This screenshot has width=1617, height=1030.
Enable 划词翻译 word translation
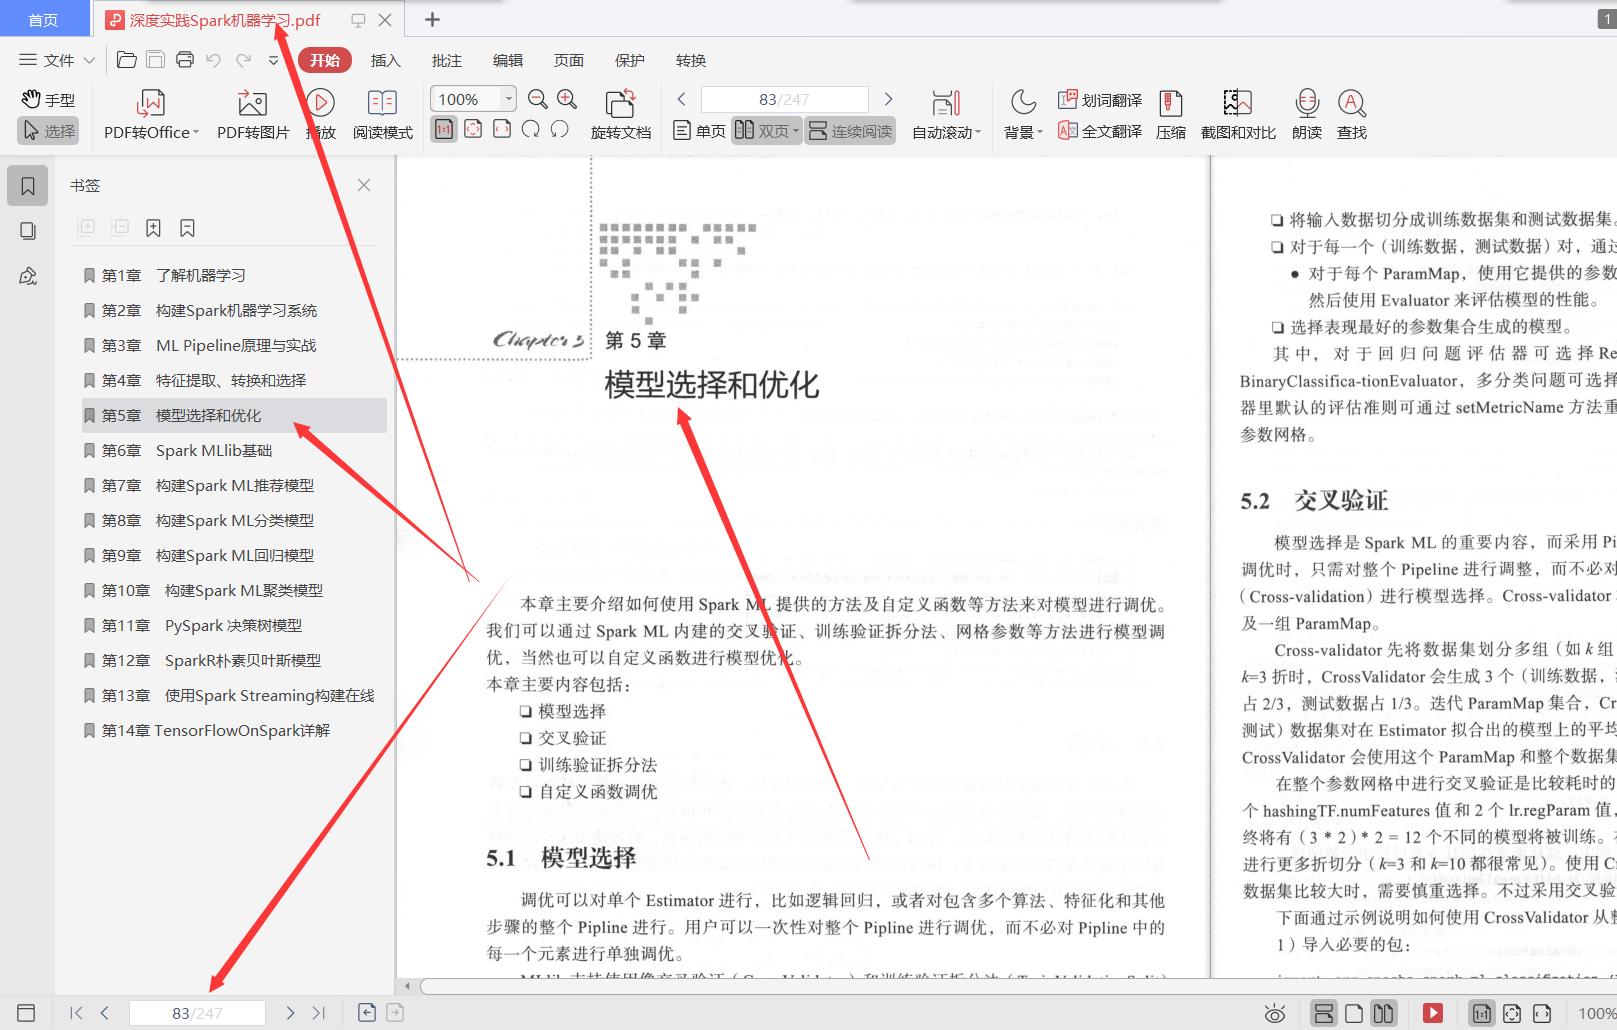tap(1100, 100)
